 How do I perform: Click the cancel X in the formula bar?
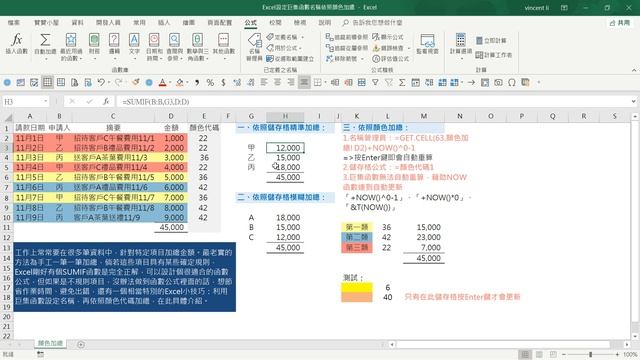click(x=72, y=101)
